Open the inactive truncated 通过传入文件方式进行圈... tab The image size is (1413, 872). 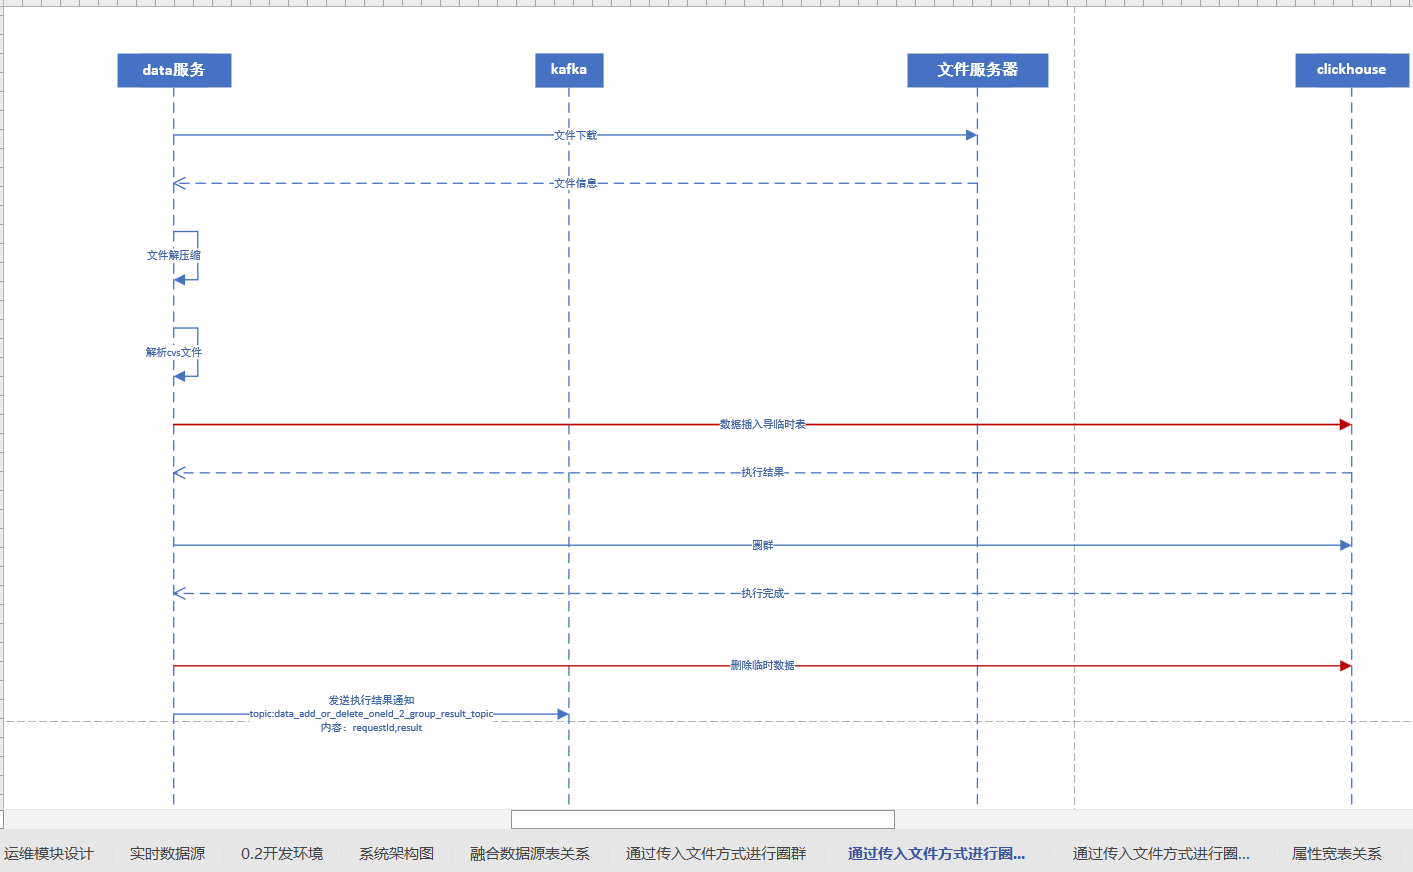[1161, 853]
